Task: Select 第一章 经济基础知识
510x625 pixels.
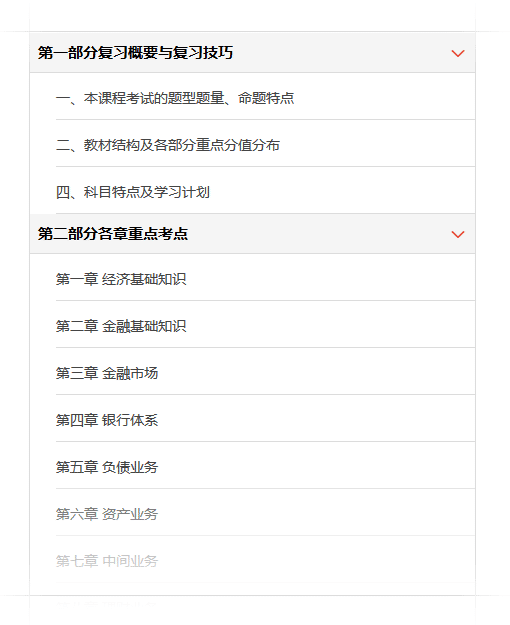Action: coord(265,279)
